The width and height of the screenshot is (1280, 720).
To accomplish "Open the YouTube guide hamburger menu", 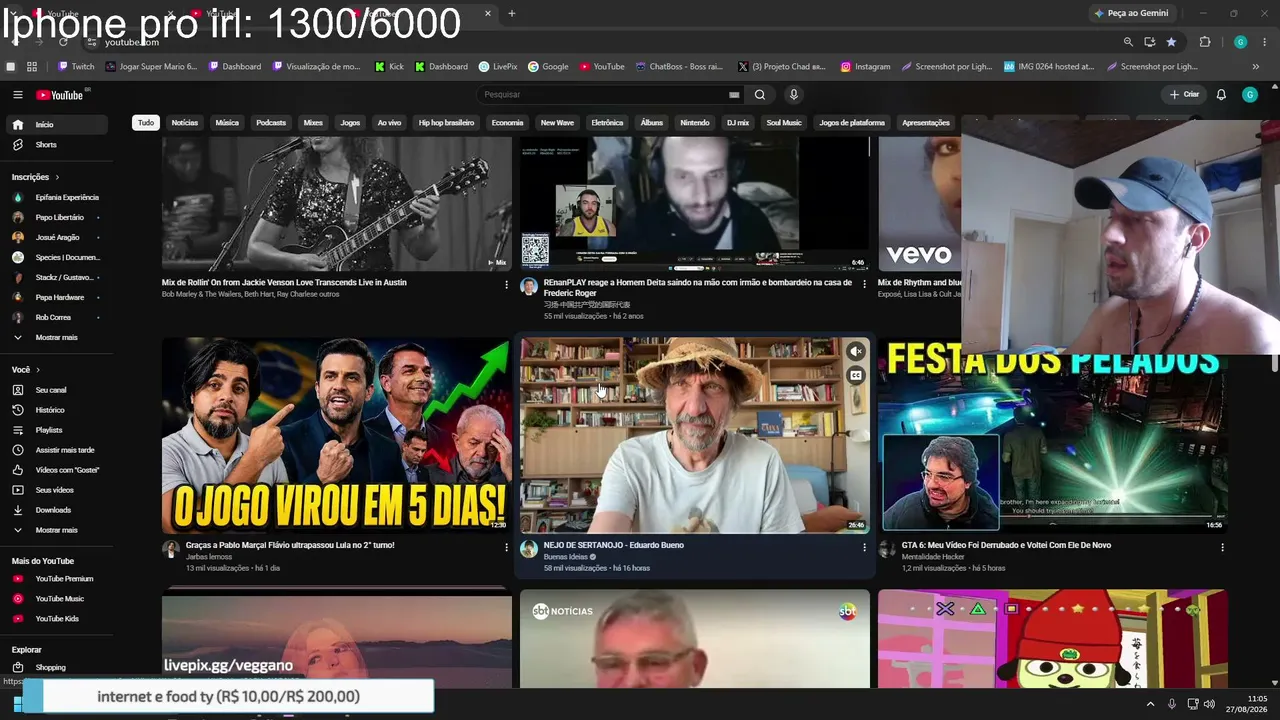I will pos(18,95).
